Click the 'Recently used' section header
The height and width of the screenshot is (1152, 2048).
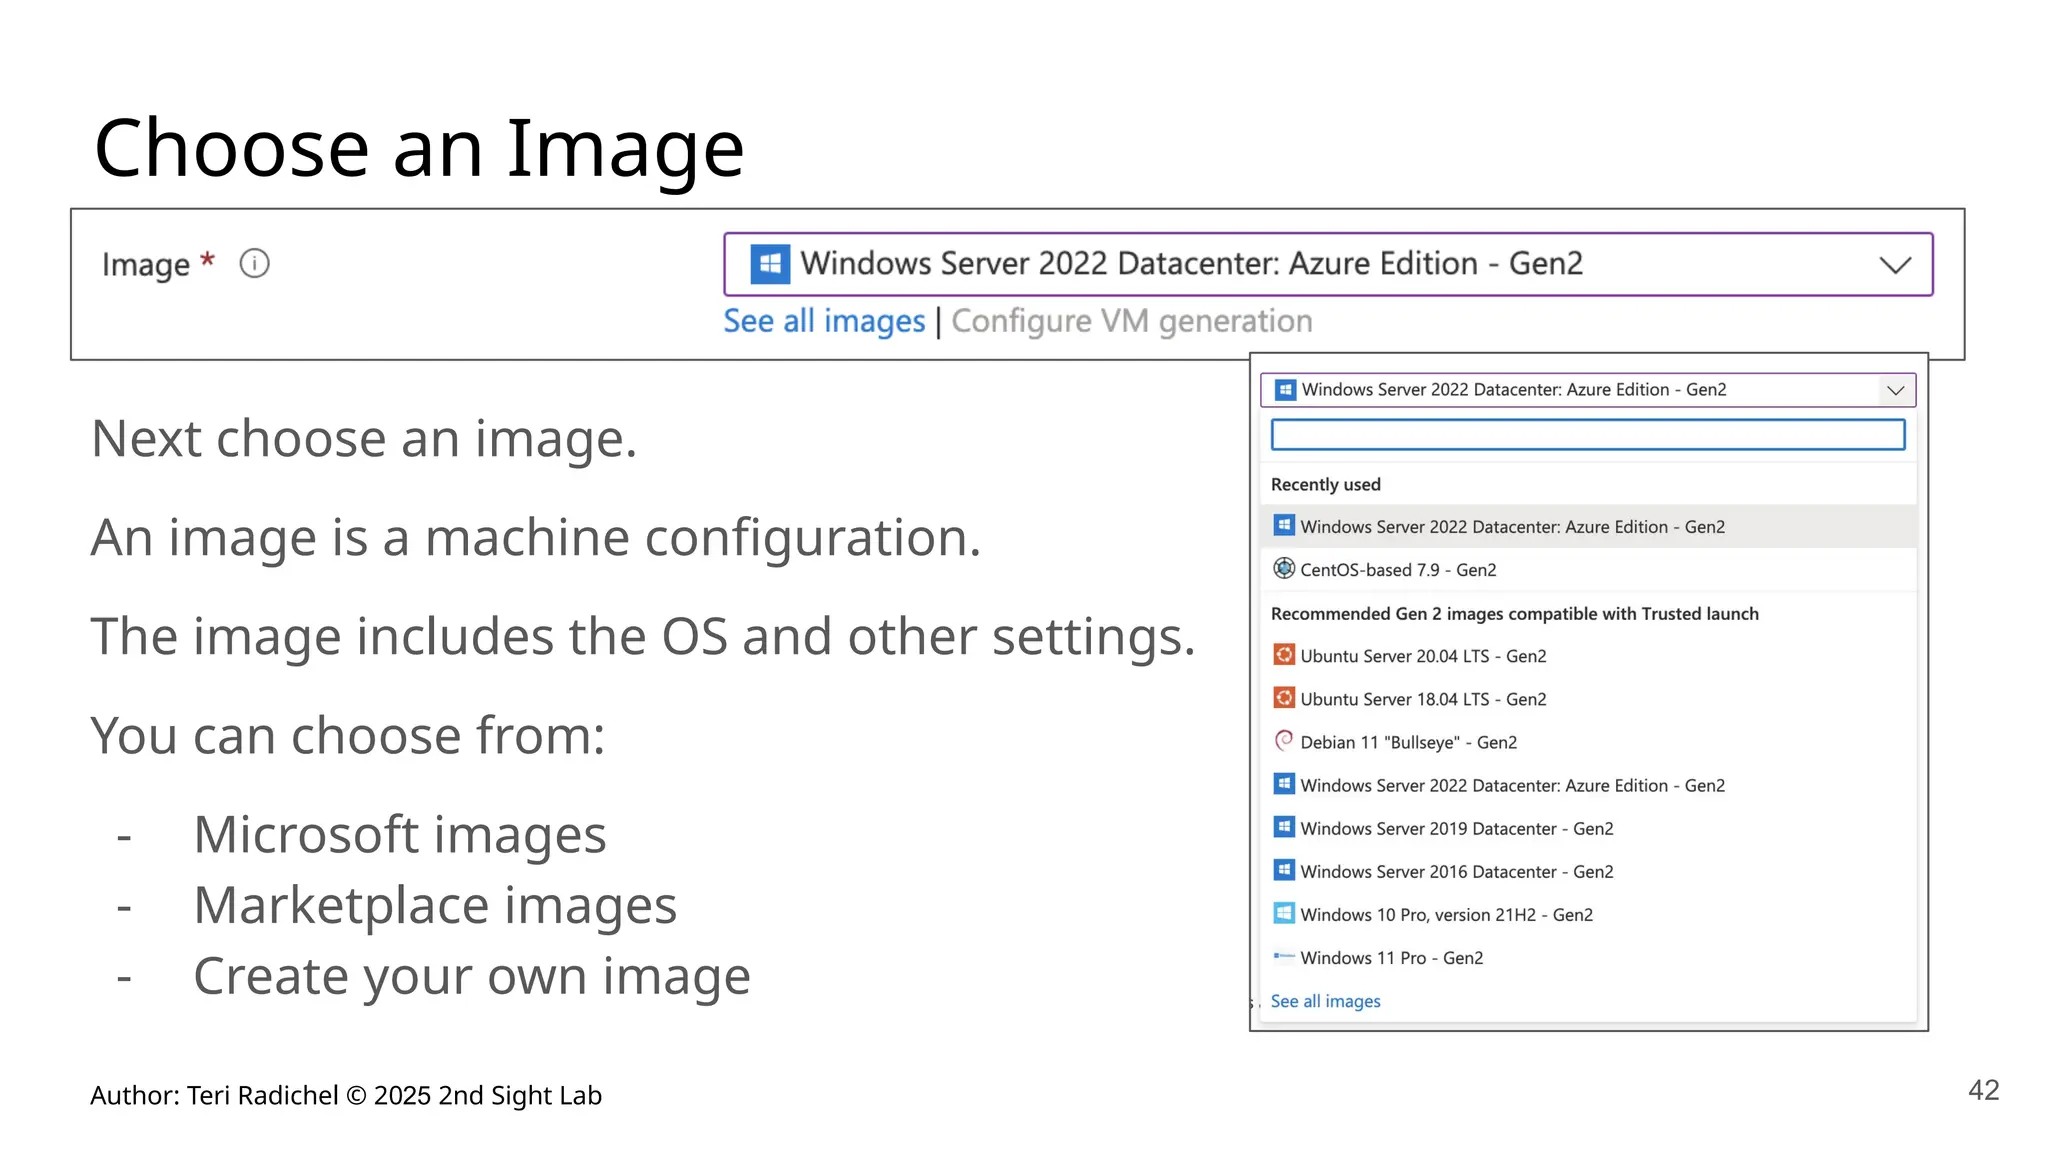(1325, 484)
